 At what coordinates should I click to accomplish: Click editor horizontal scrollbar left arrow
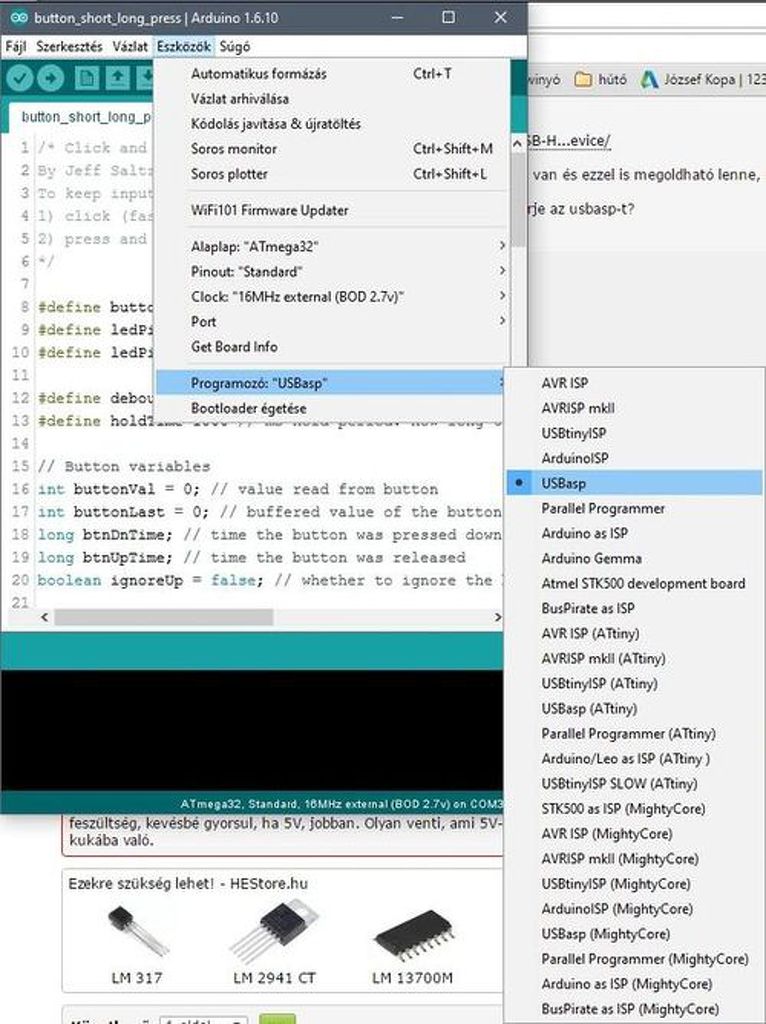(x=44, y=617)
